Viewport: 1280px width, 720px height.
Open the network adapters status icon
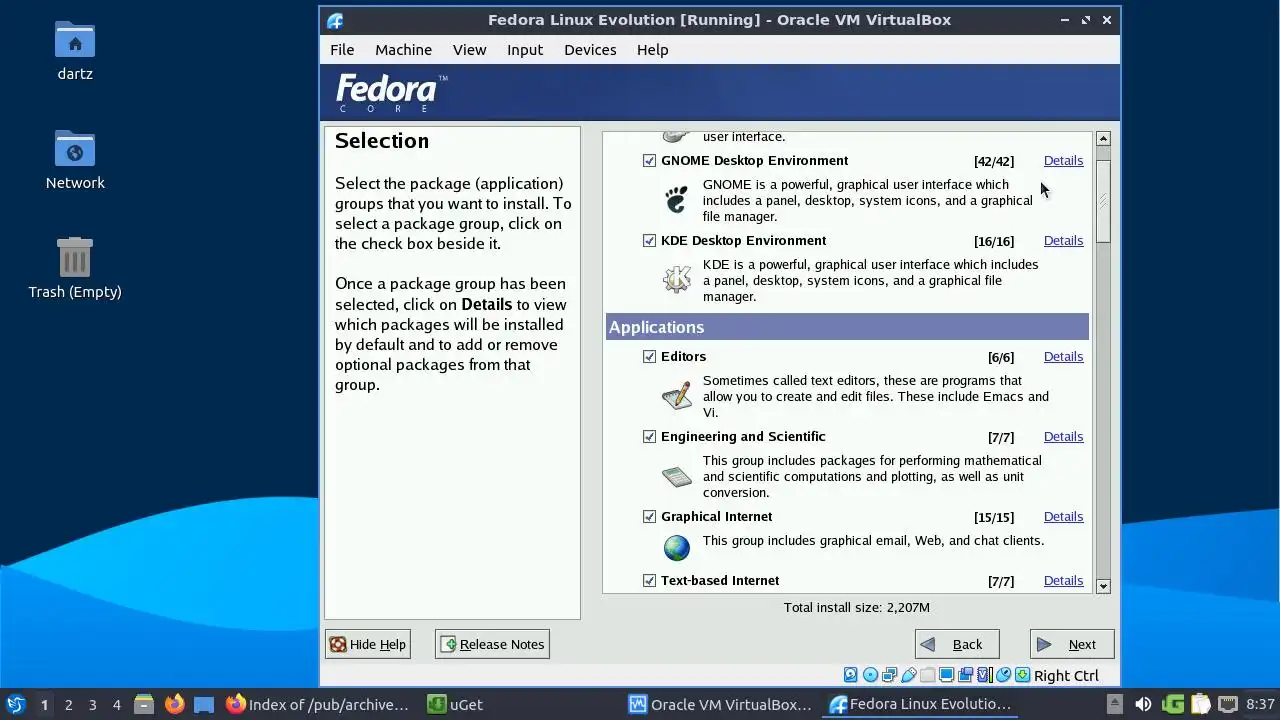tap(889, 675)
